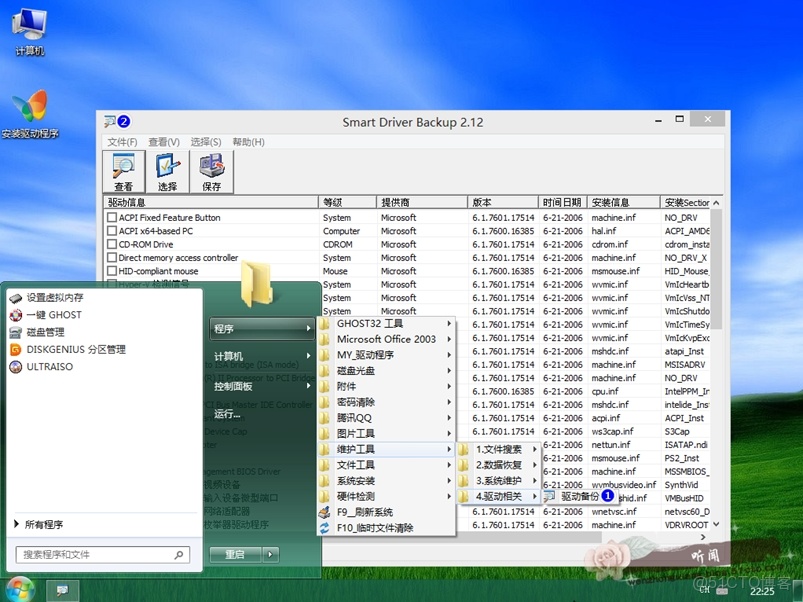Check the ACPI Fixed Feature Button driver

(x=111, y=217)
